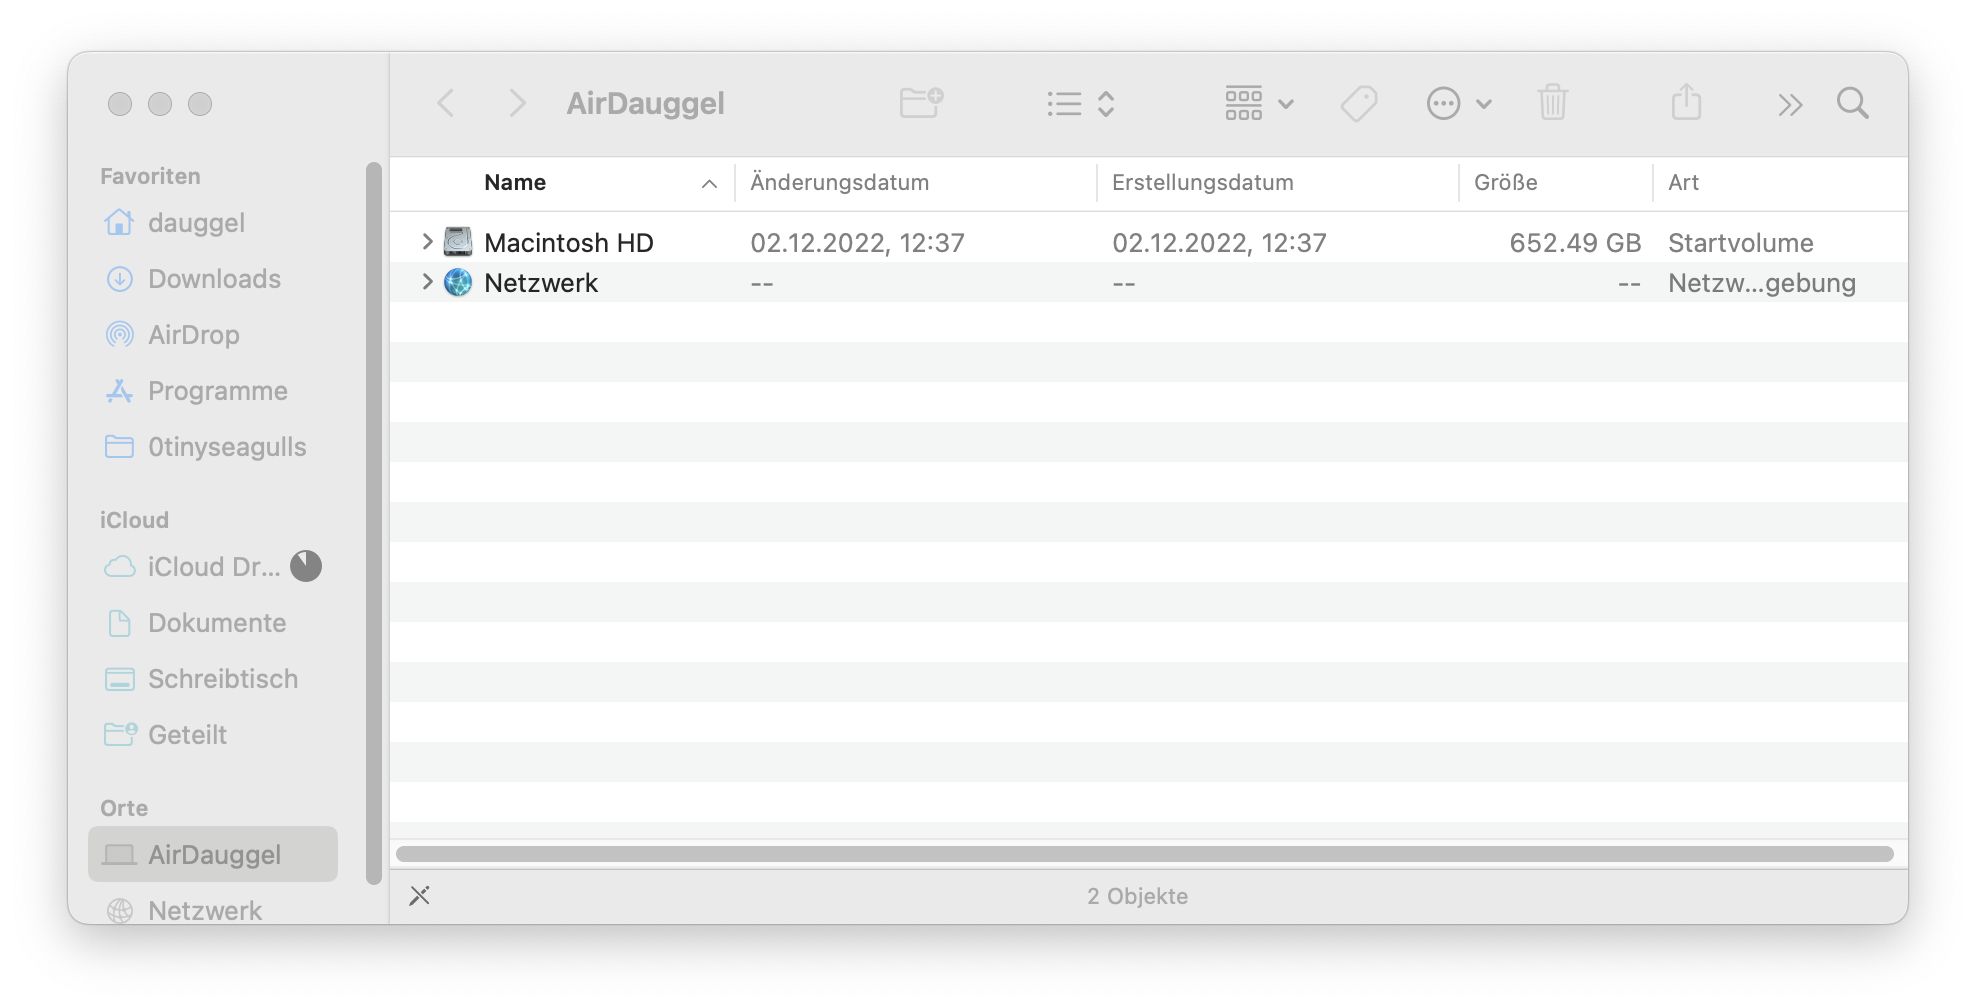The width and height of the screenshot is (1976, 1008).
Task: Open the action (ellipsis) menu
Action: click(1459, 103)
